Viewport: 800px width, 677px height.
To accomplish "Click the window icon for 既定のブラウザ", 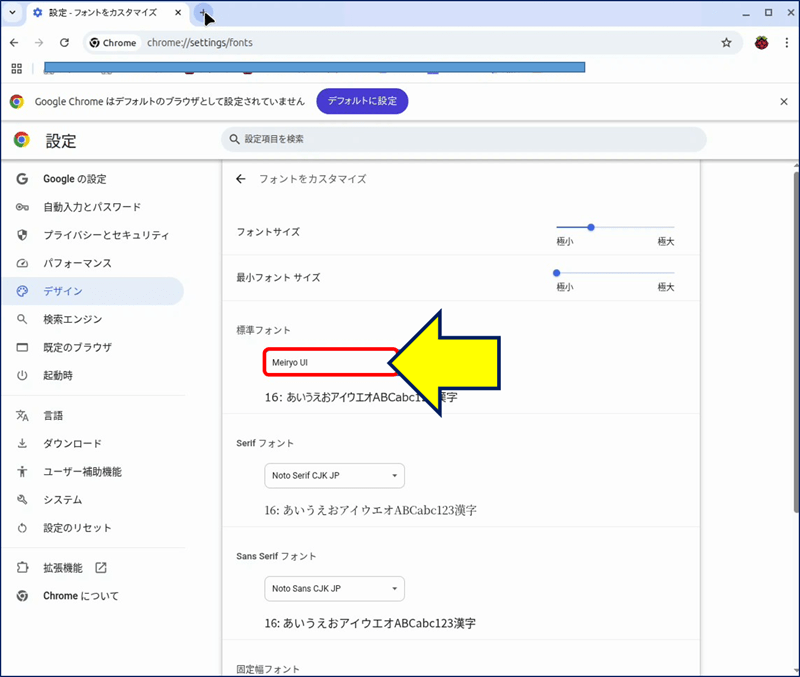I will (x=22, y=347).
